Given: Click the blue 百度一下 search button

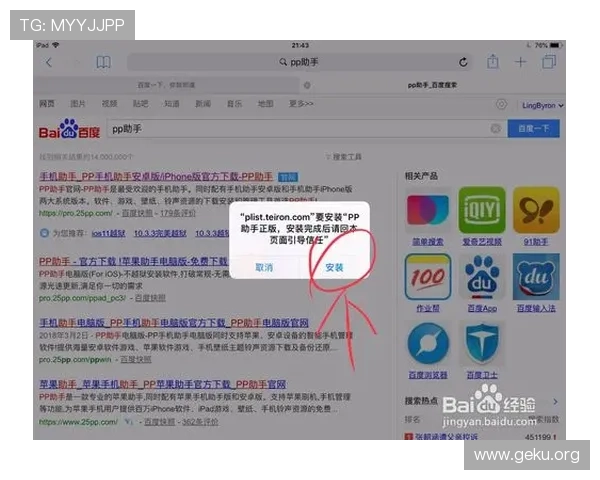Looking at the screenshot, I should (533, 129).
